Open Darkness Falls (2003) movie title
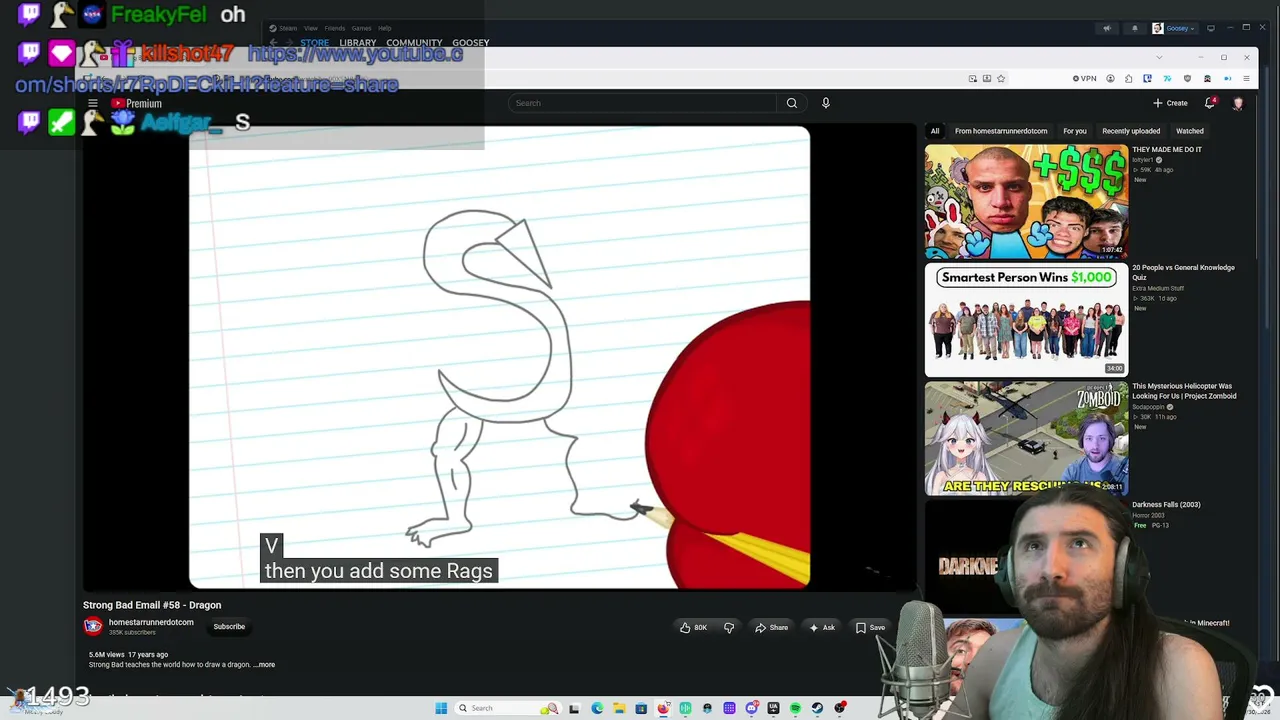1280x720 pixels. tap(1166, 505)
